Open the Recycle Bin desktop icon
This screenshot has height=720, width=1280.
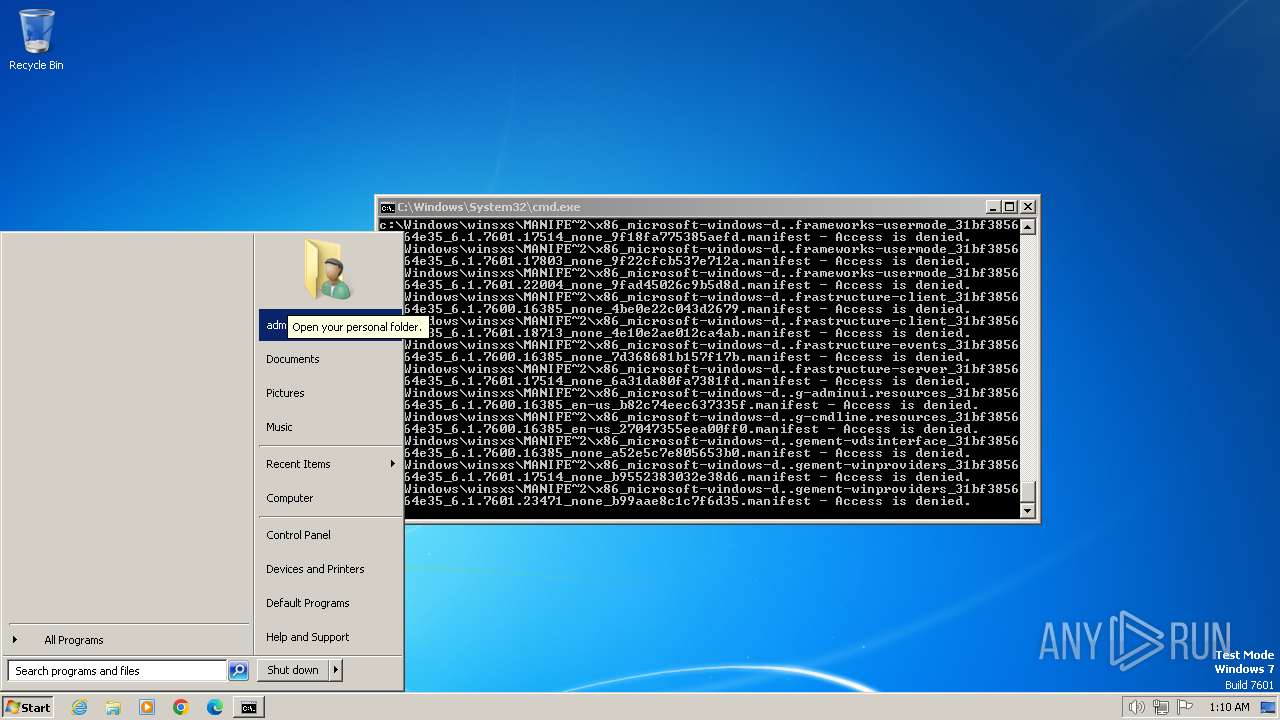36,40
